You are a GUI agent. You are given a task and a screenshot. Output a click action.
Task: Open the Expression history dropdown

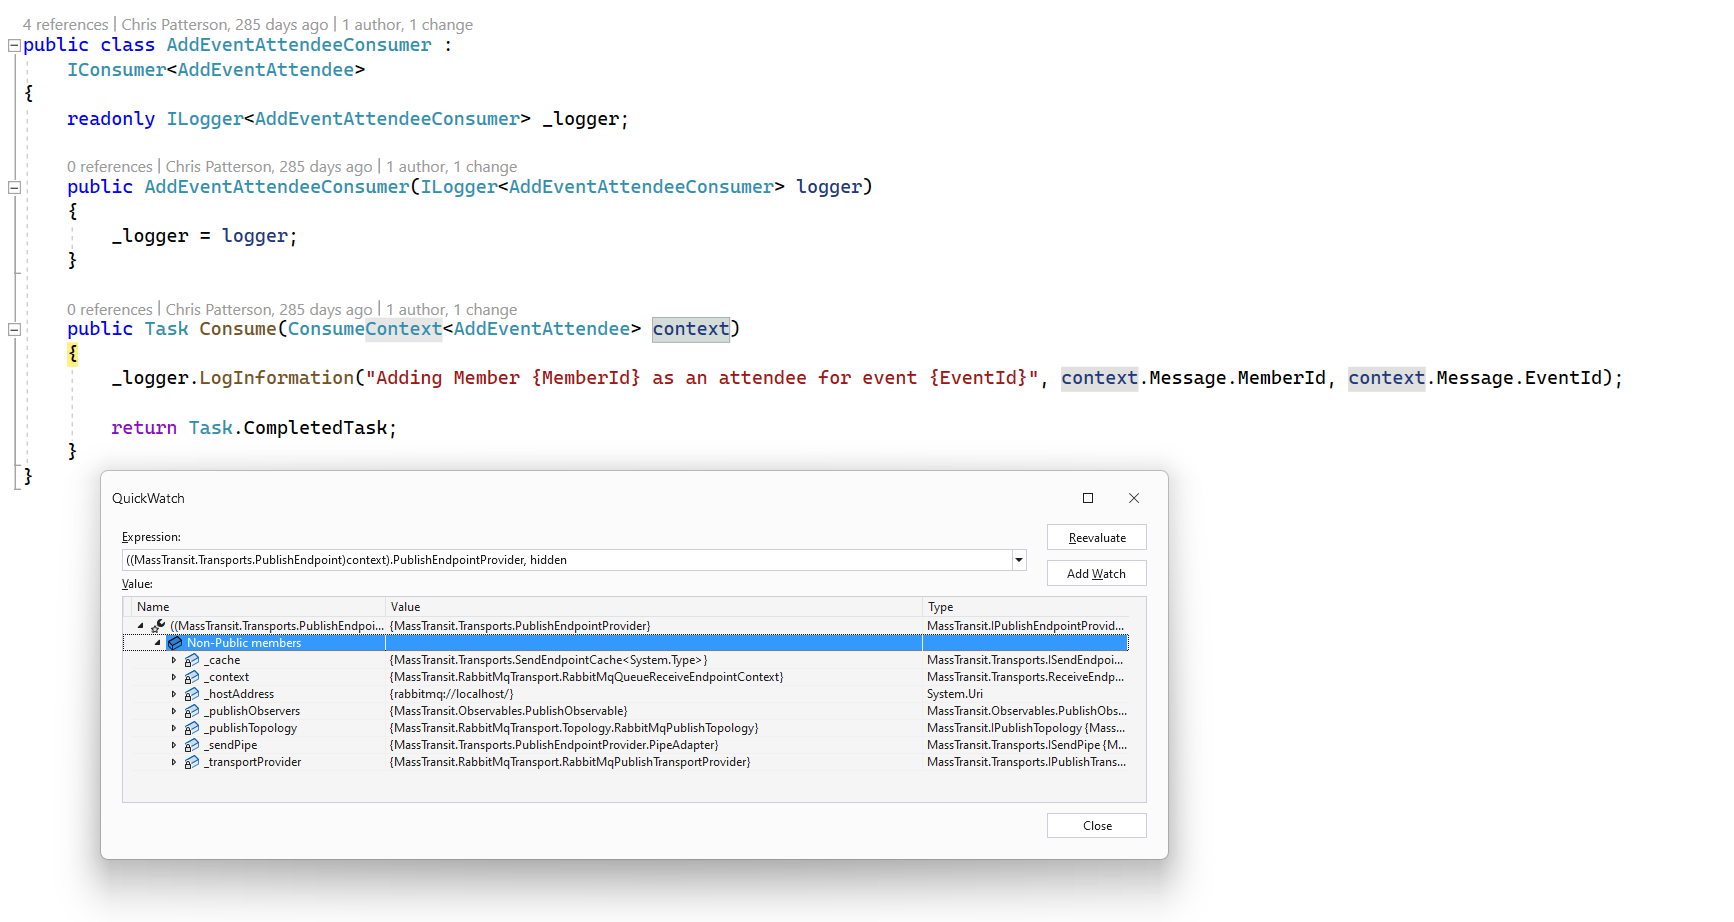(1018, 560)
